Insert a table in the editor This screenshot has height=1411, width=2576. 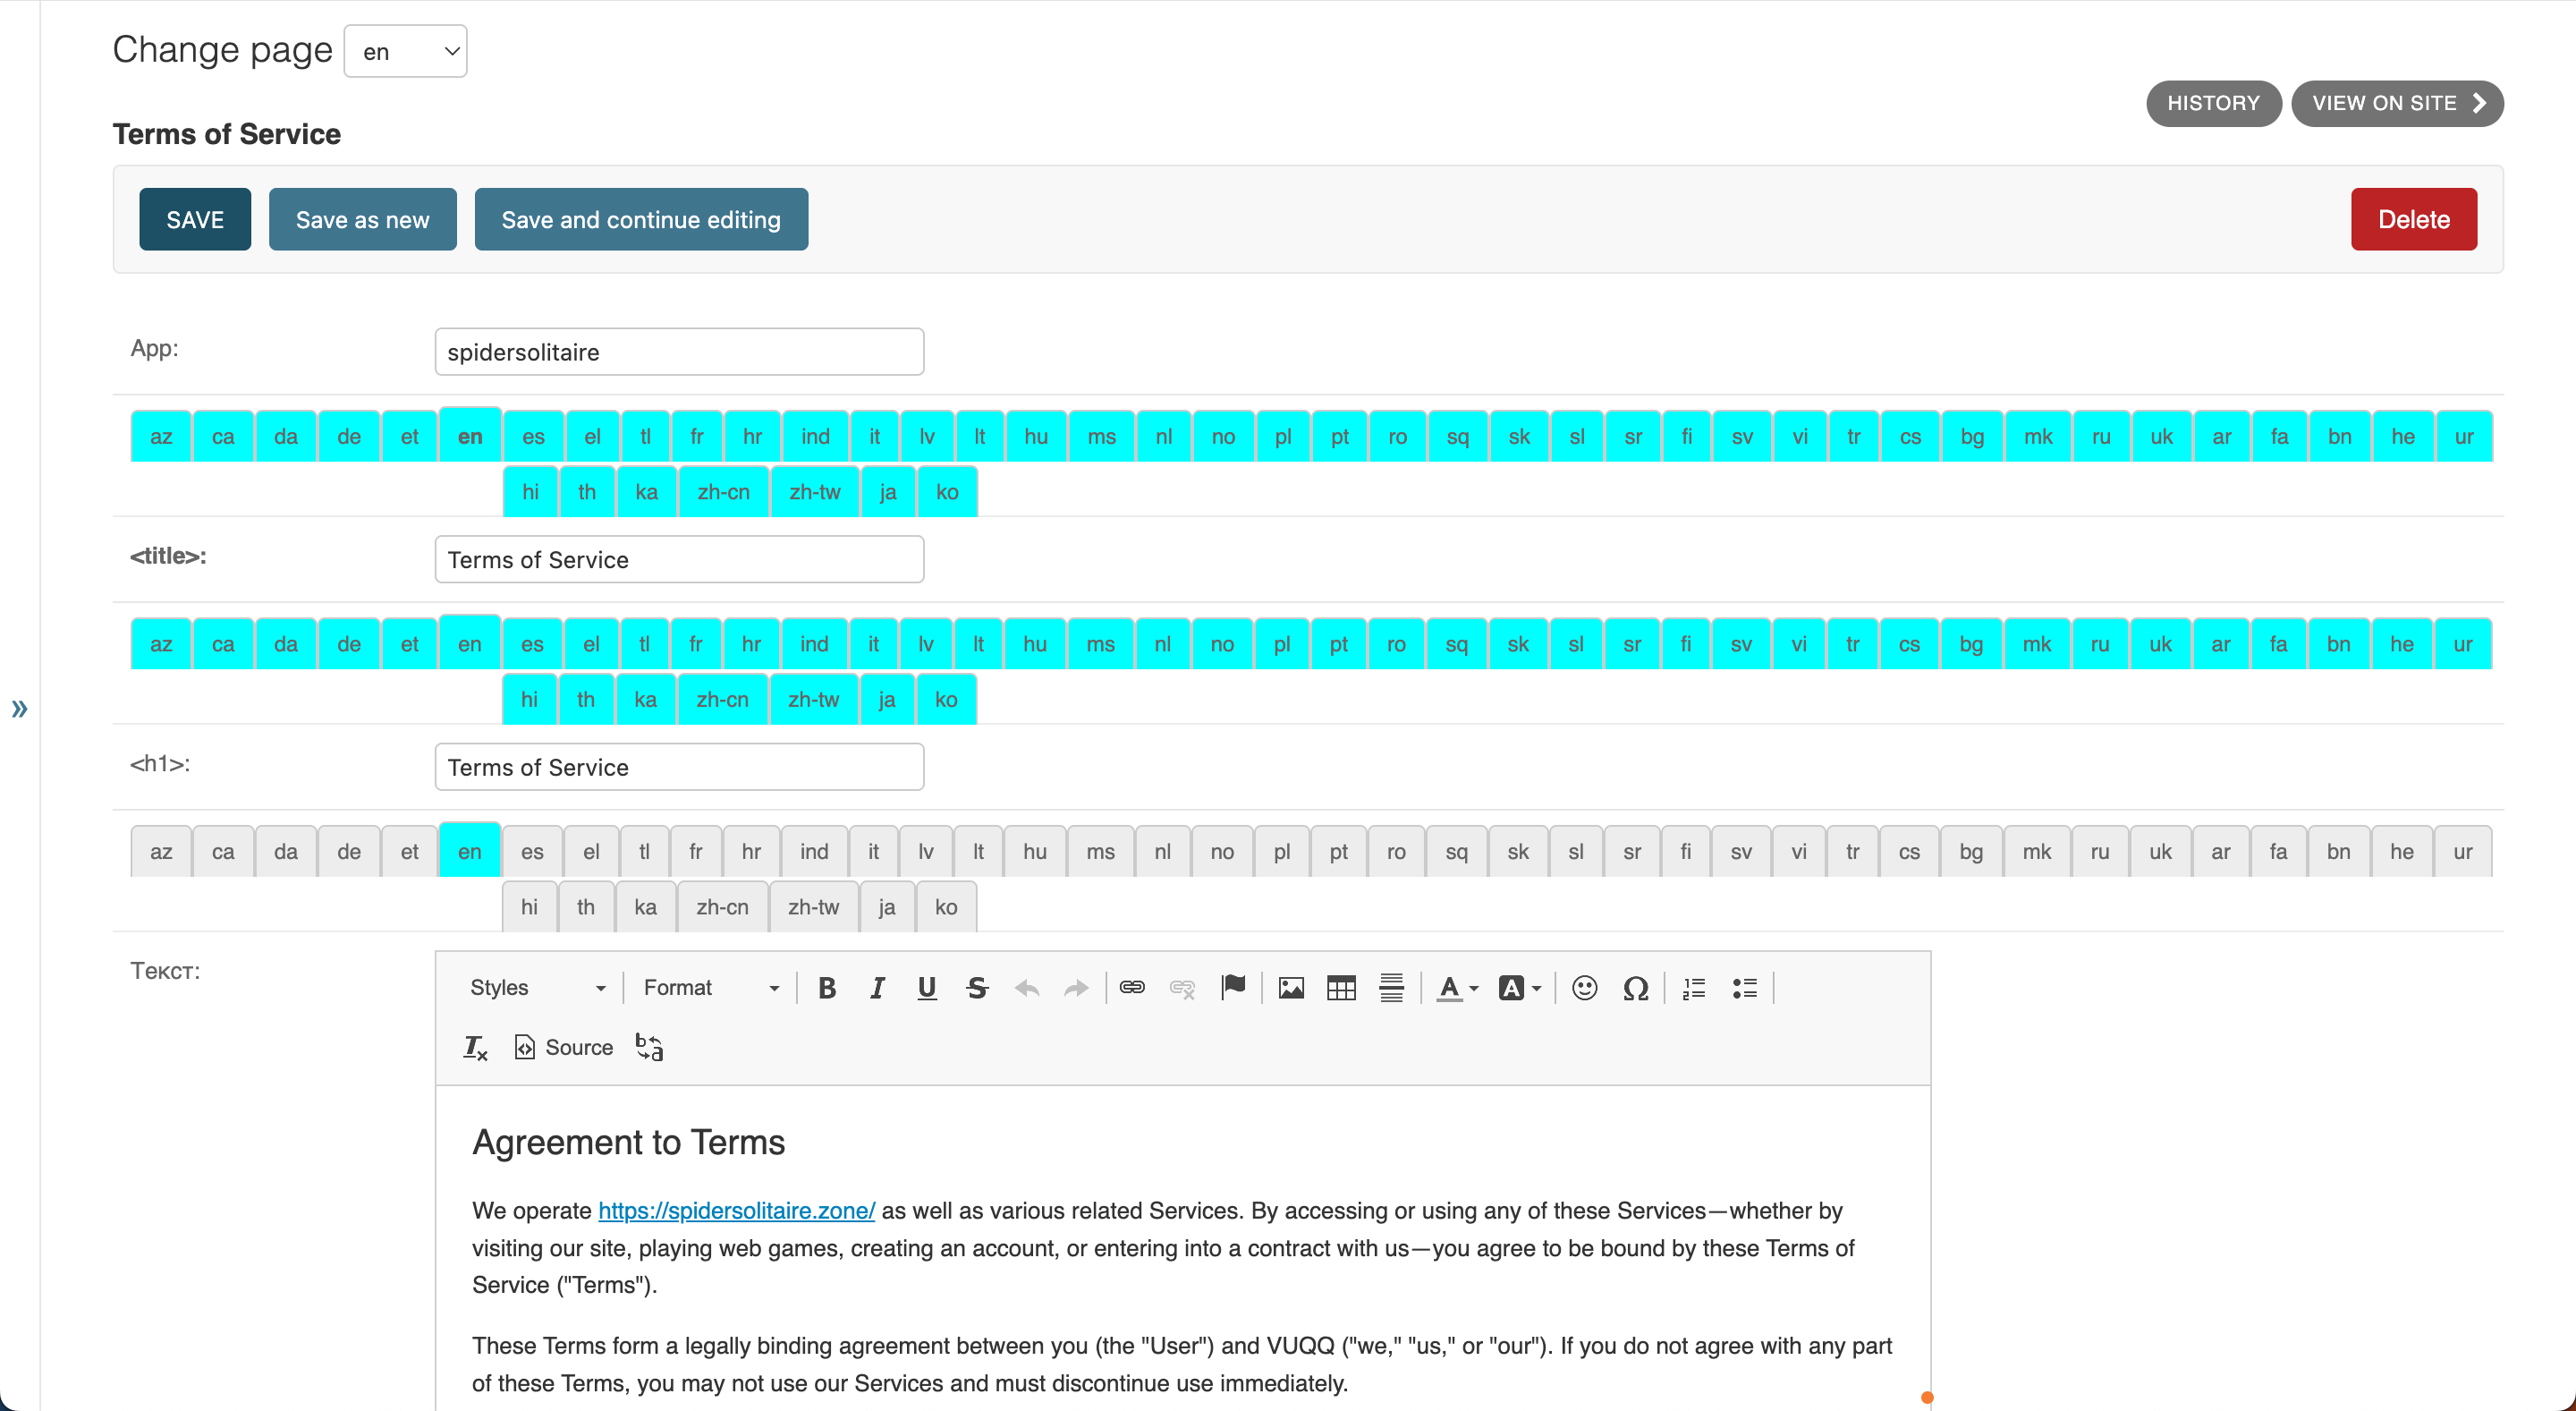pos(1340,988)
